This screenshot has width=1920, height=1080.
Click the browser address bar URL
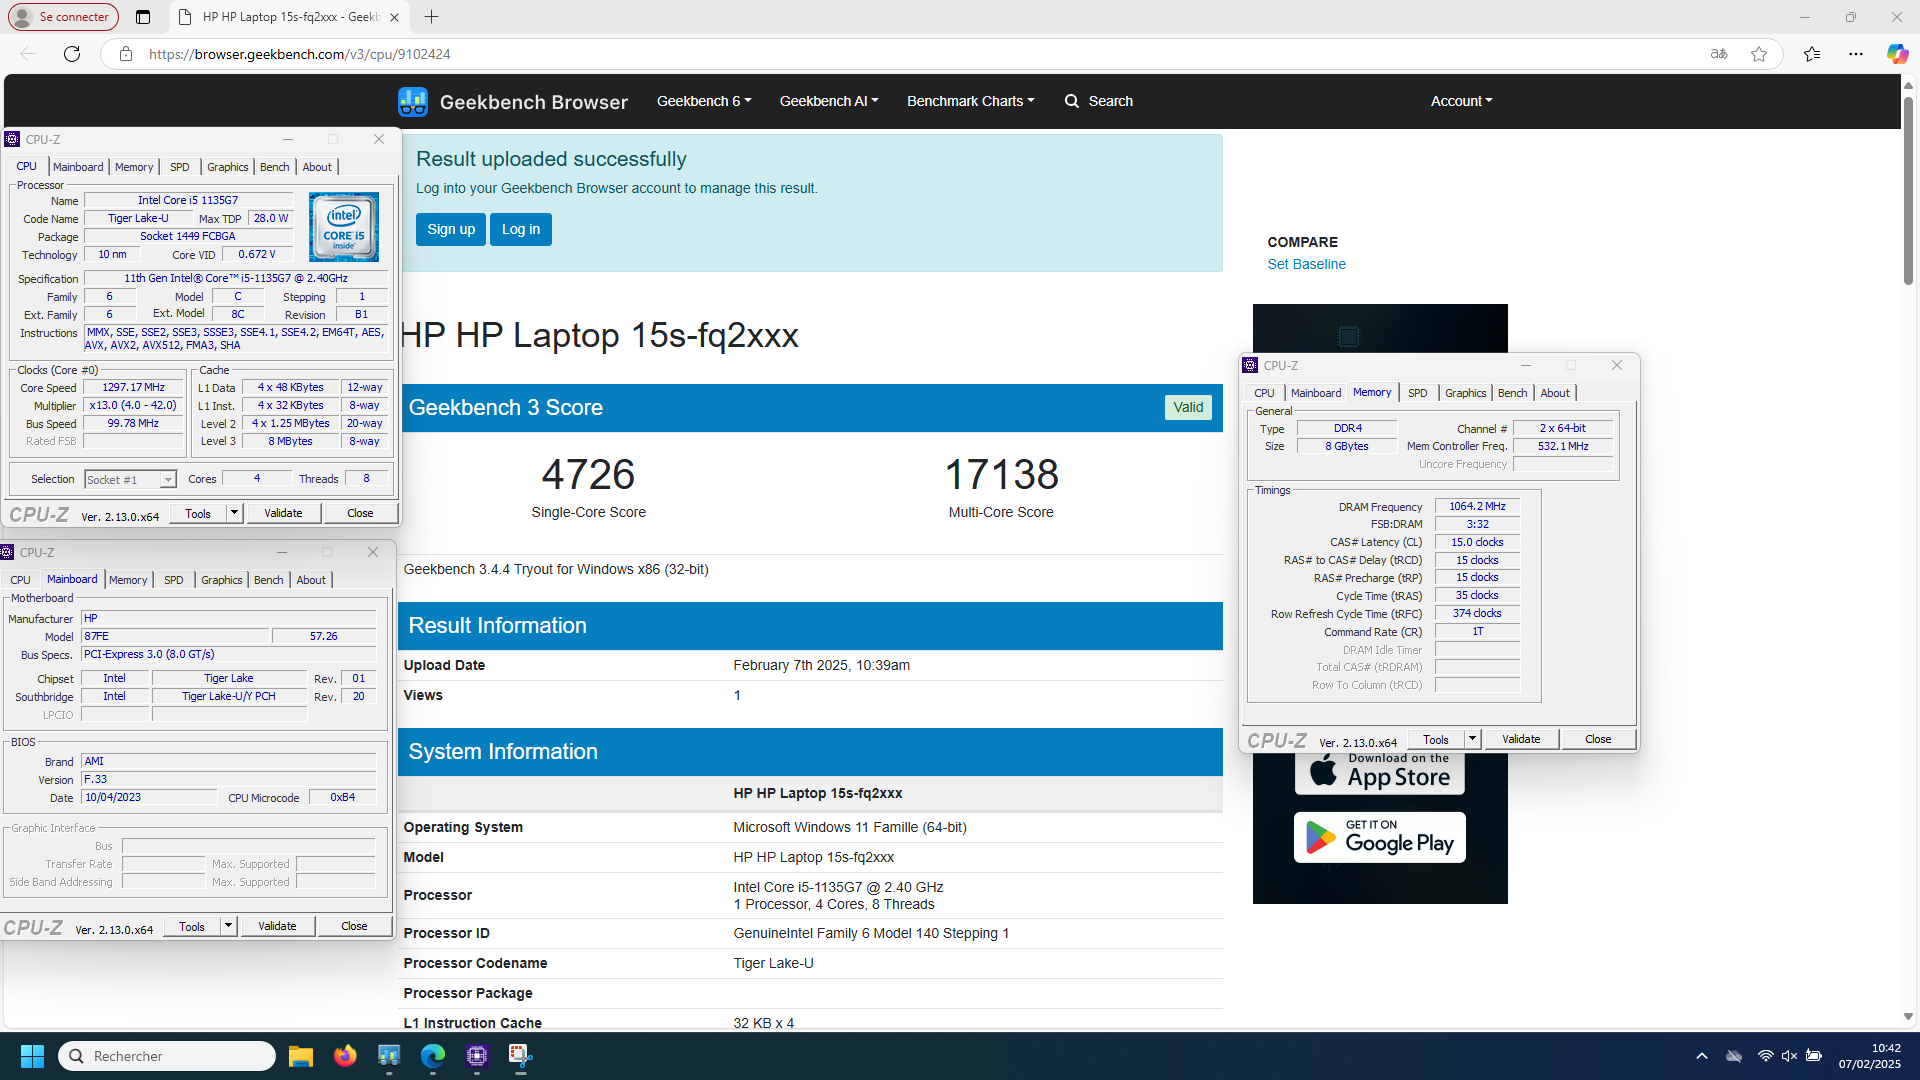click(x=300, y=54)
